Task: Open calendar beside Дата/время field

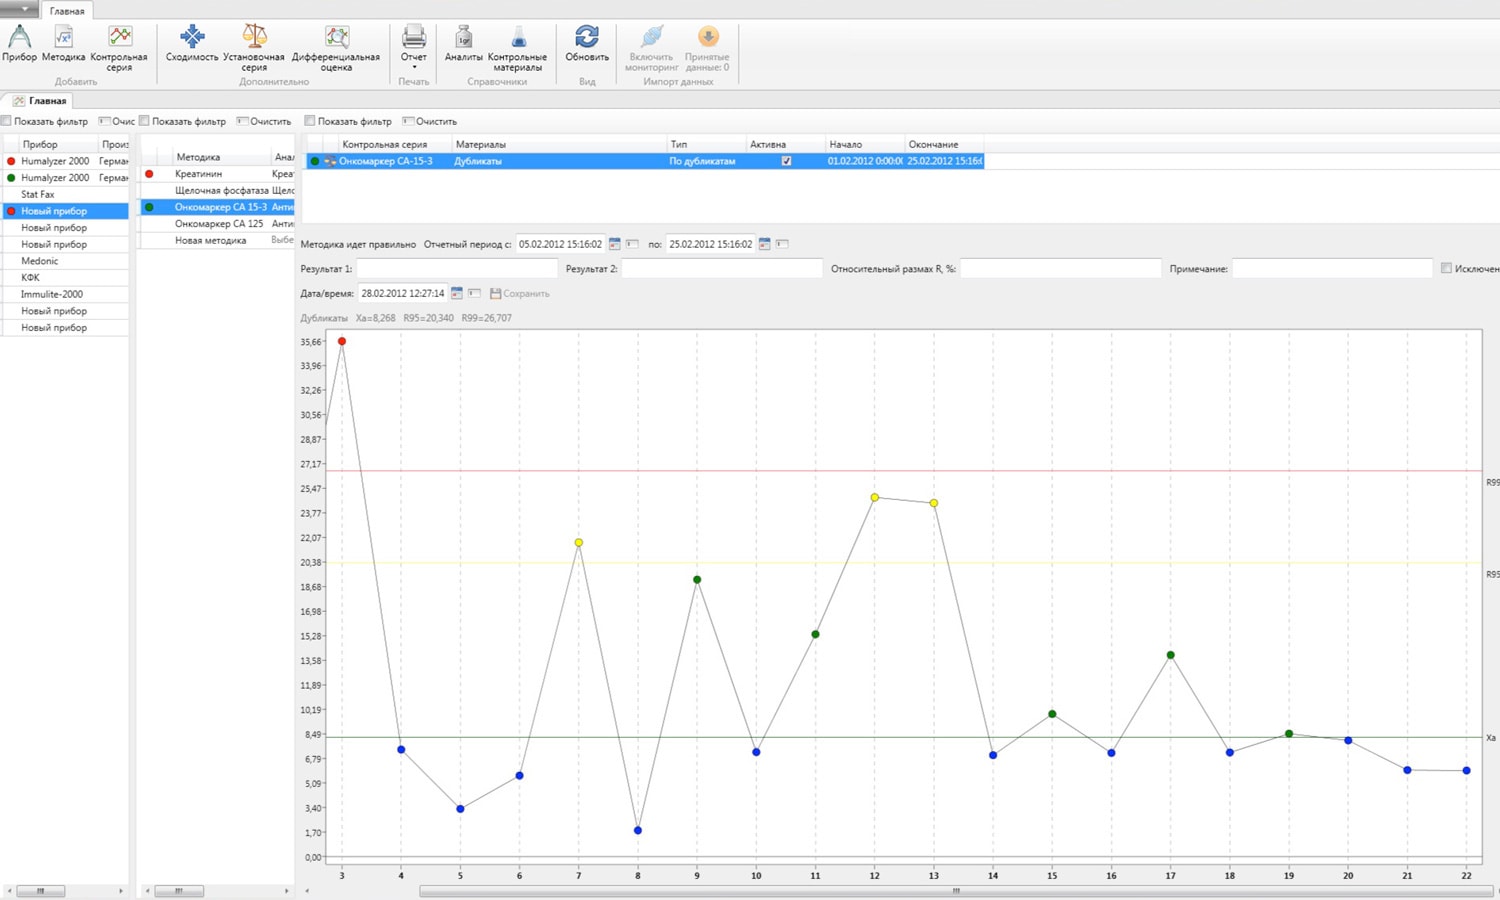Action: coord(456,293)
